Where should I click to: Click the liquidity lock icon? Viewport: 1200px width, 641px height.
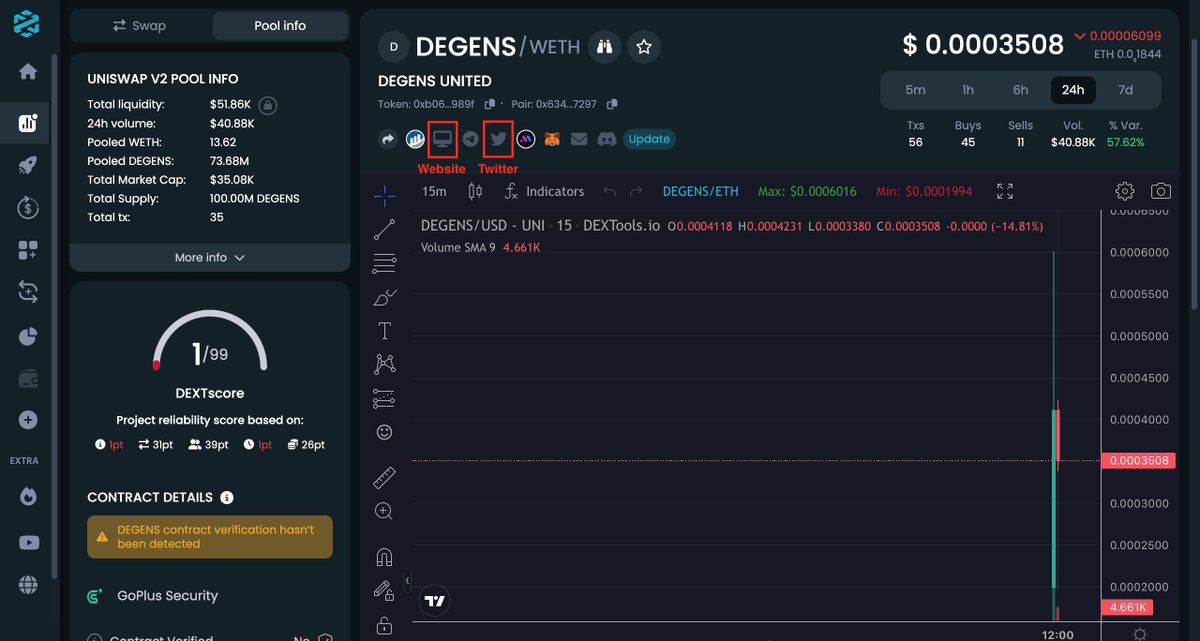tap(268, 104)
